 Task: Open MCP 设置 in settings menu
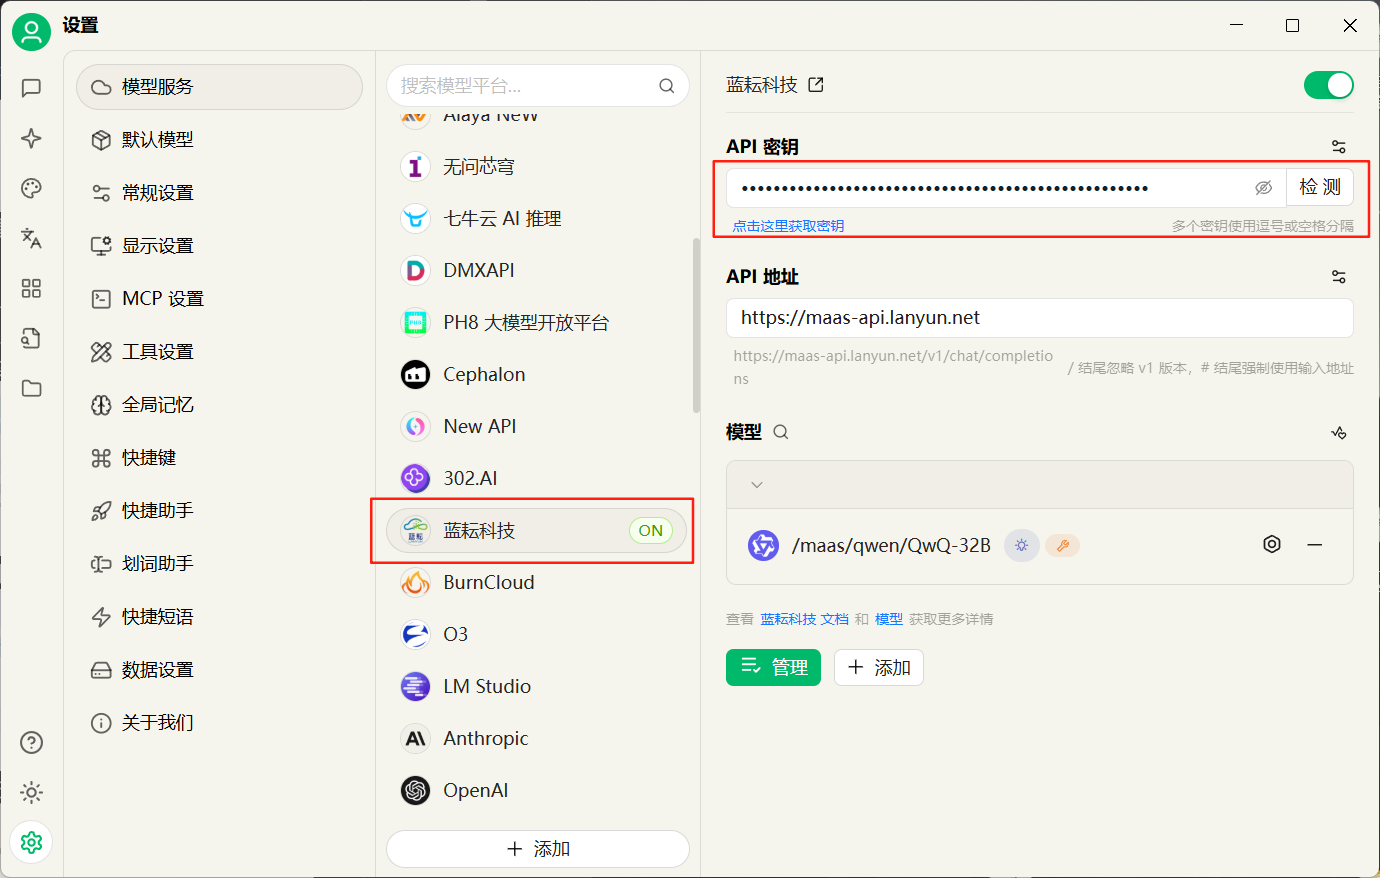click(x=219, y=299)
